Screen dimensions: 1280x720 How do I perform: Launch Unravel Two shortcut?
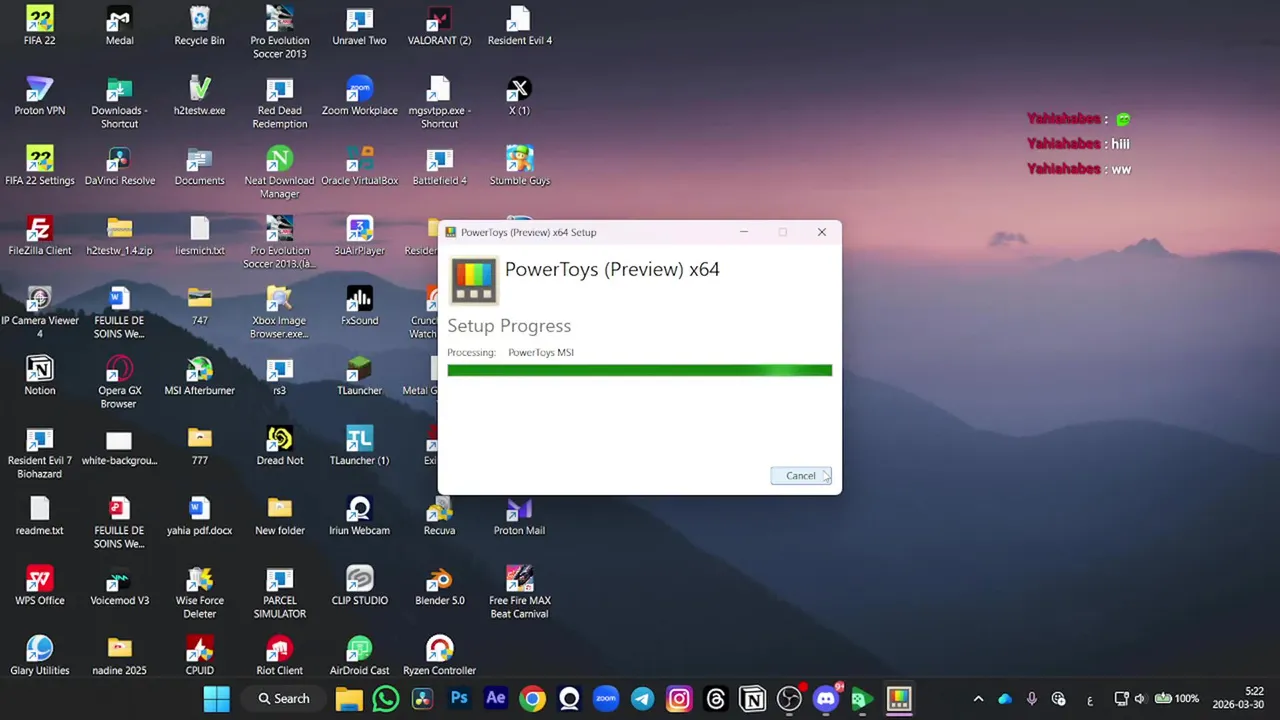pyautogui.click(x=360, y=25)
